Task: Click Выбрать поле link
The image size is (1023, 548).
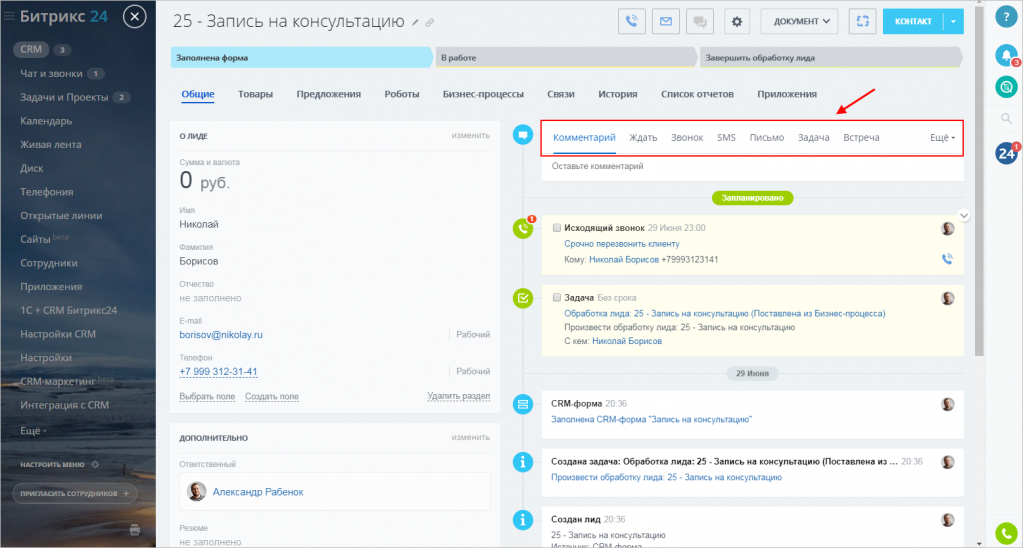Action: (207, 396)
